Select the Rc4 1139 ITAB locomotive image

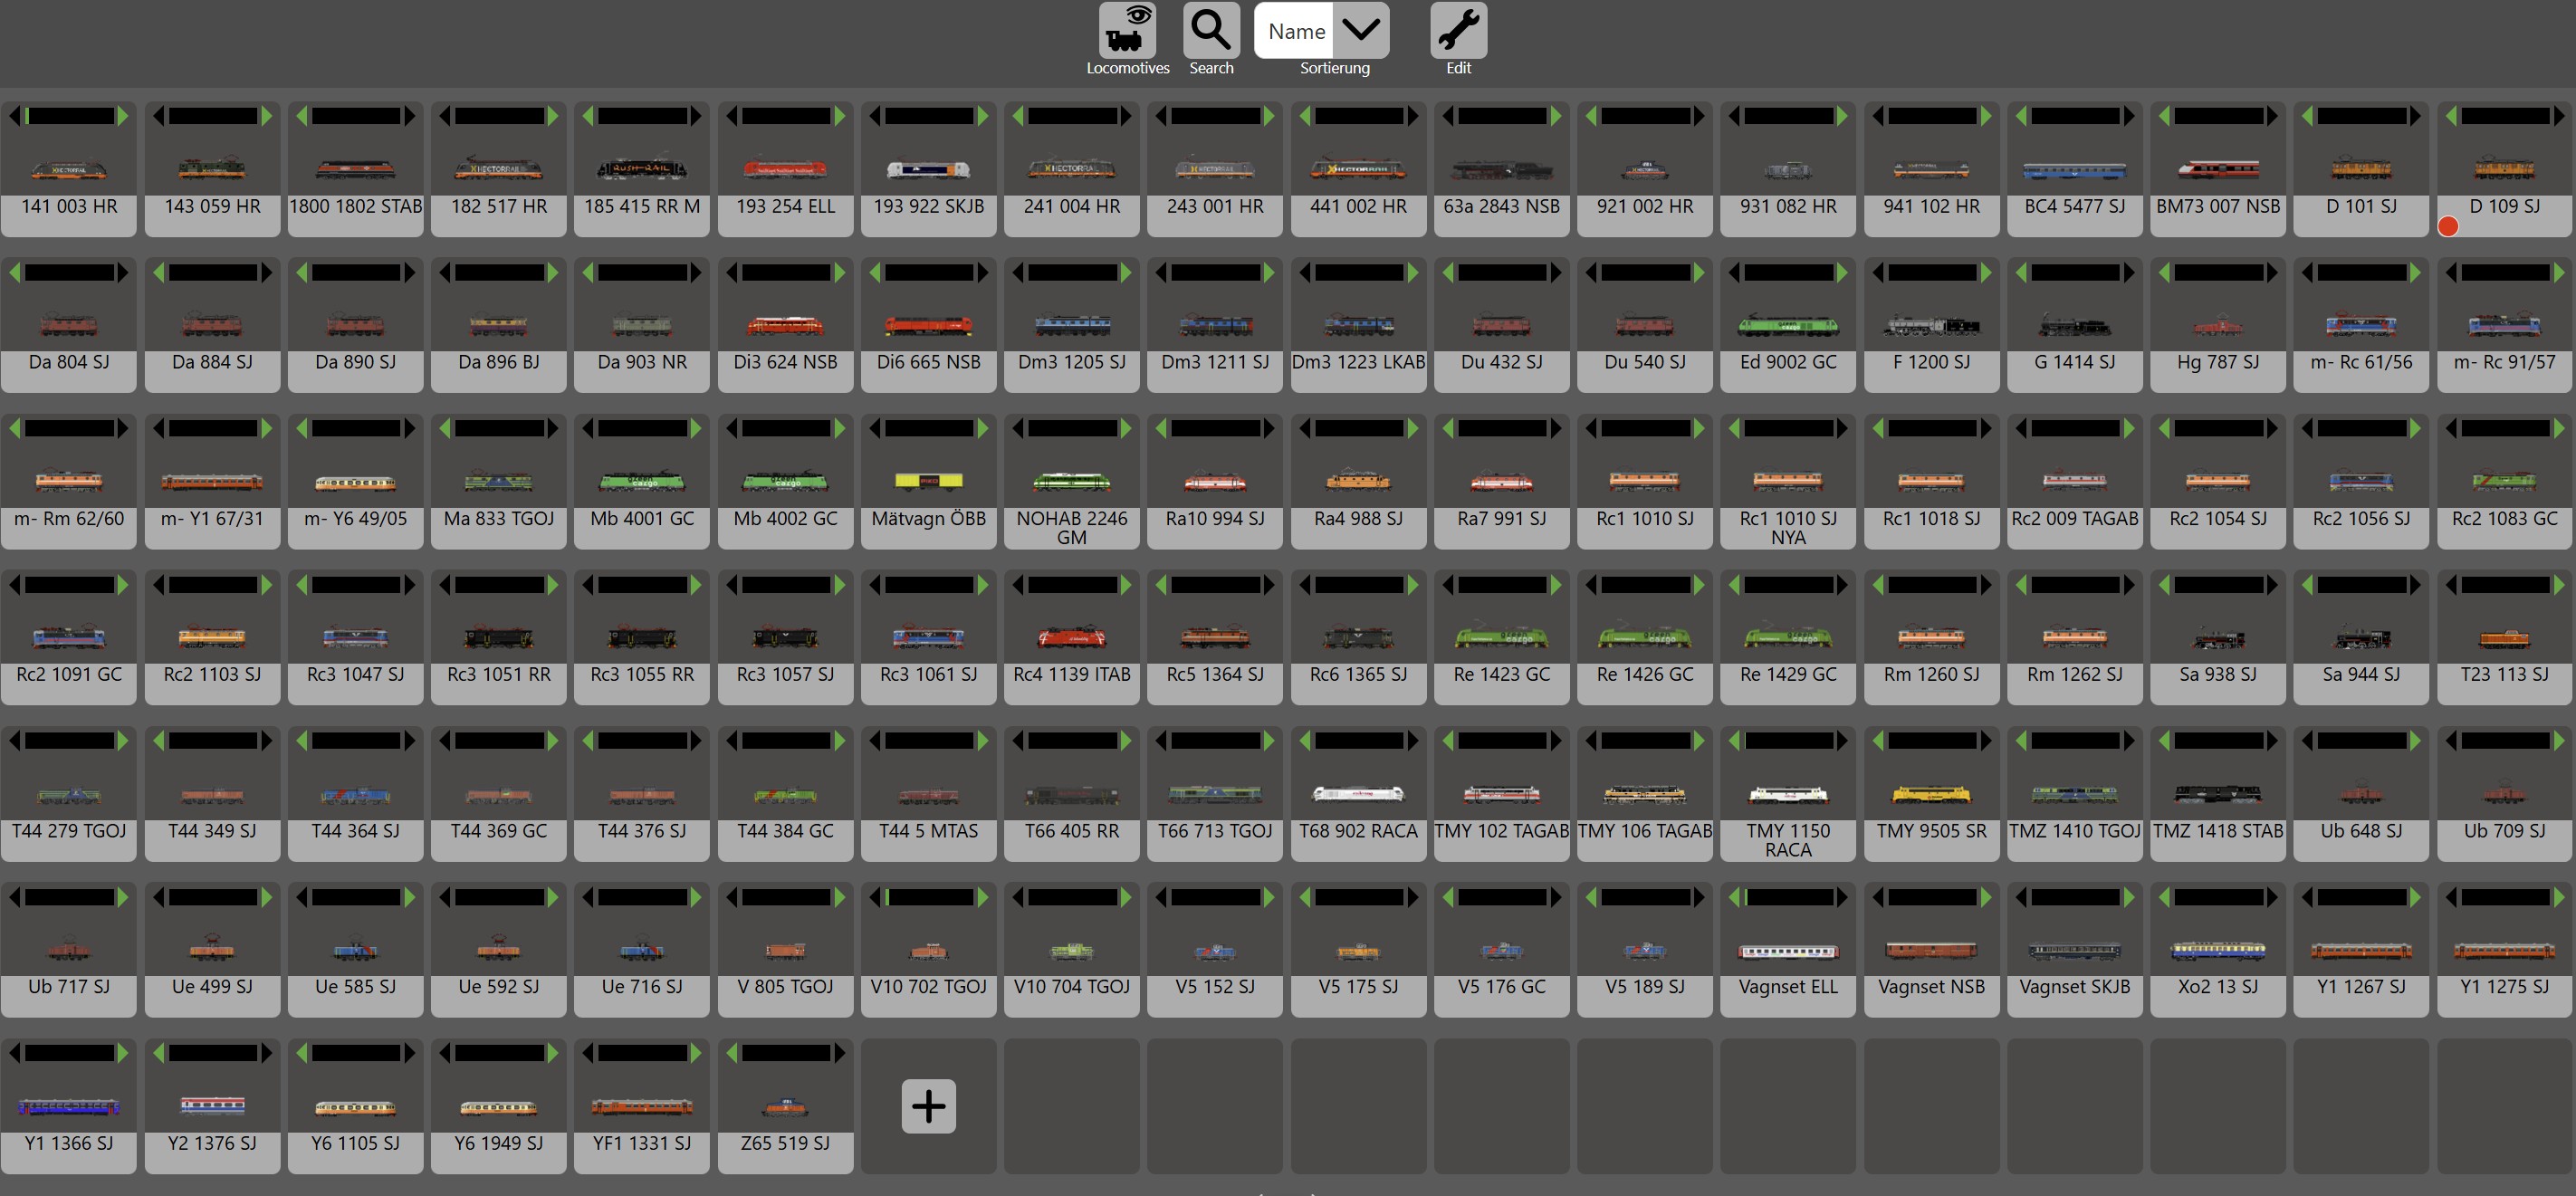1071,637
